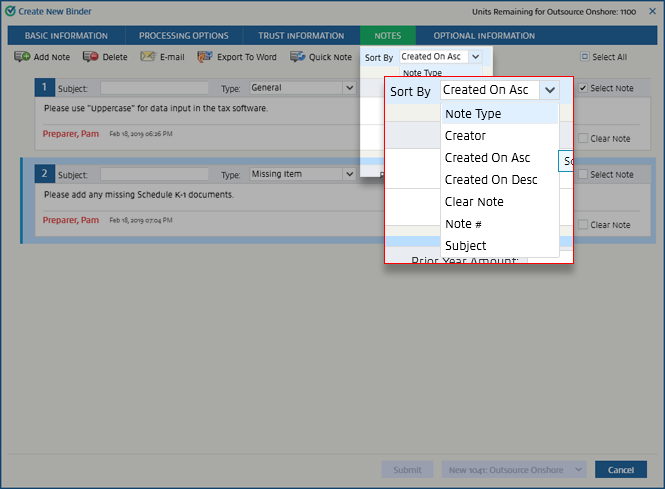
Task: Uncheck Select Note for note 1
Action: point(583,88)
